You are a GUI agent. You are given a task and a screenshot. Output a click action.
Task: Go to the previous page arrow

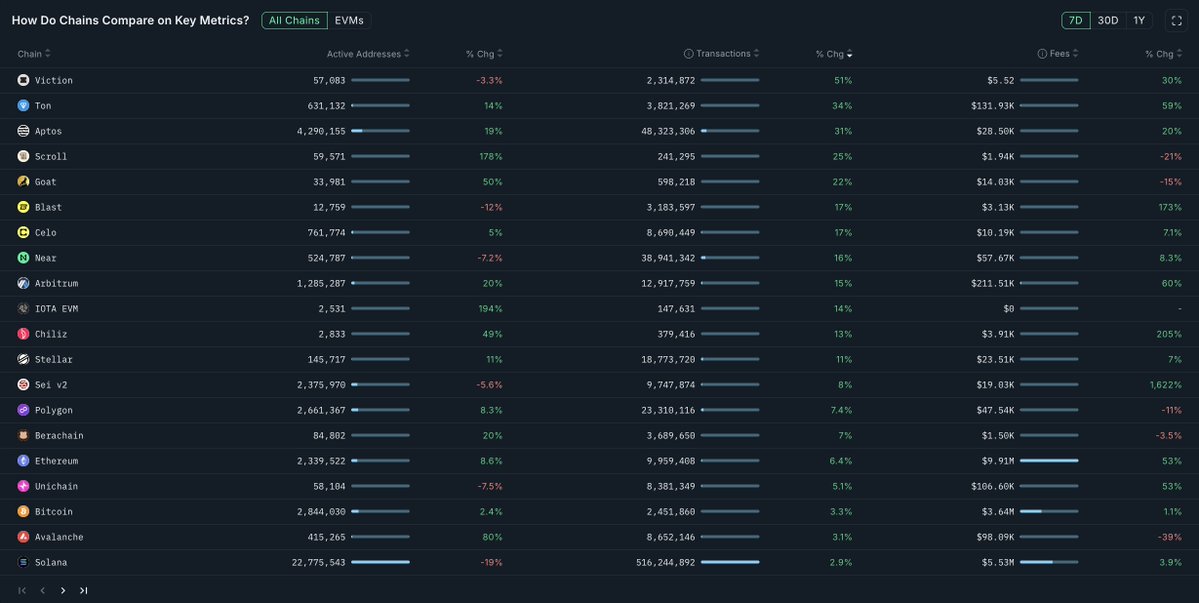43,591
